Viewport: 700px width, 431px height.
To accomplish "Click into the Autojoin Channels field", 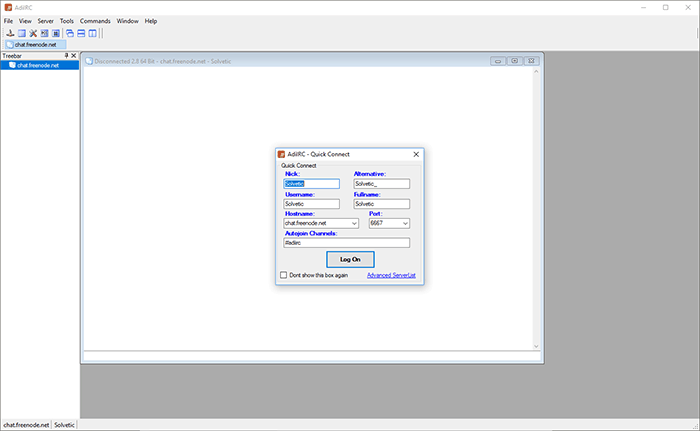I will 346,243.
